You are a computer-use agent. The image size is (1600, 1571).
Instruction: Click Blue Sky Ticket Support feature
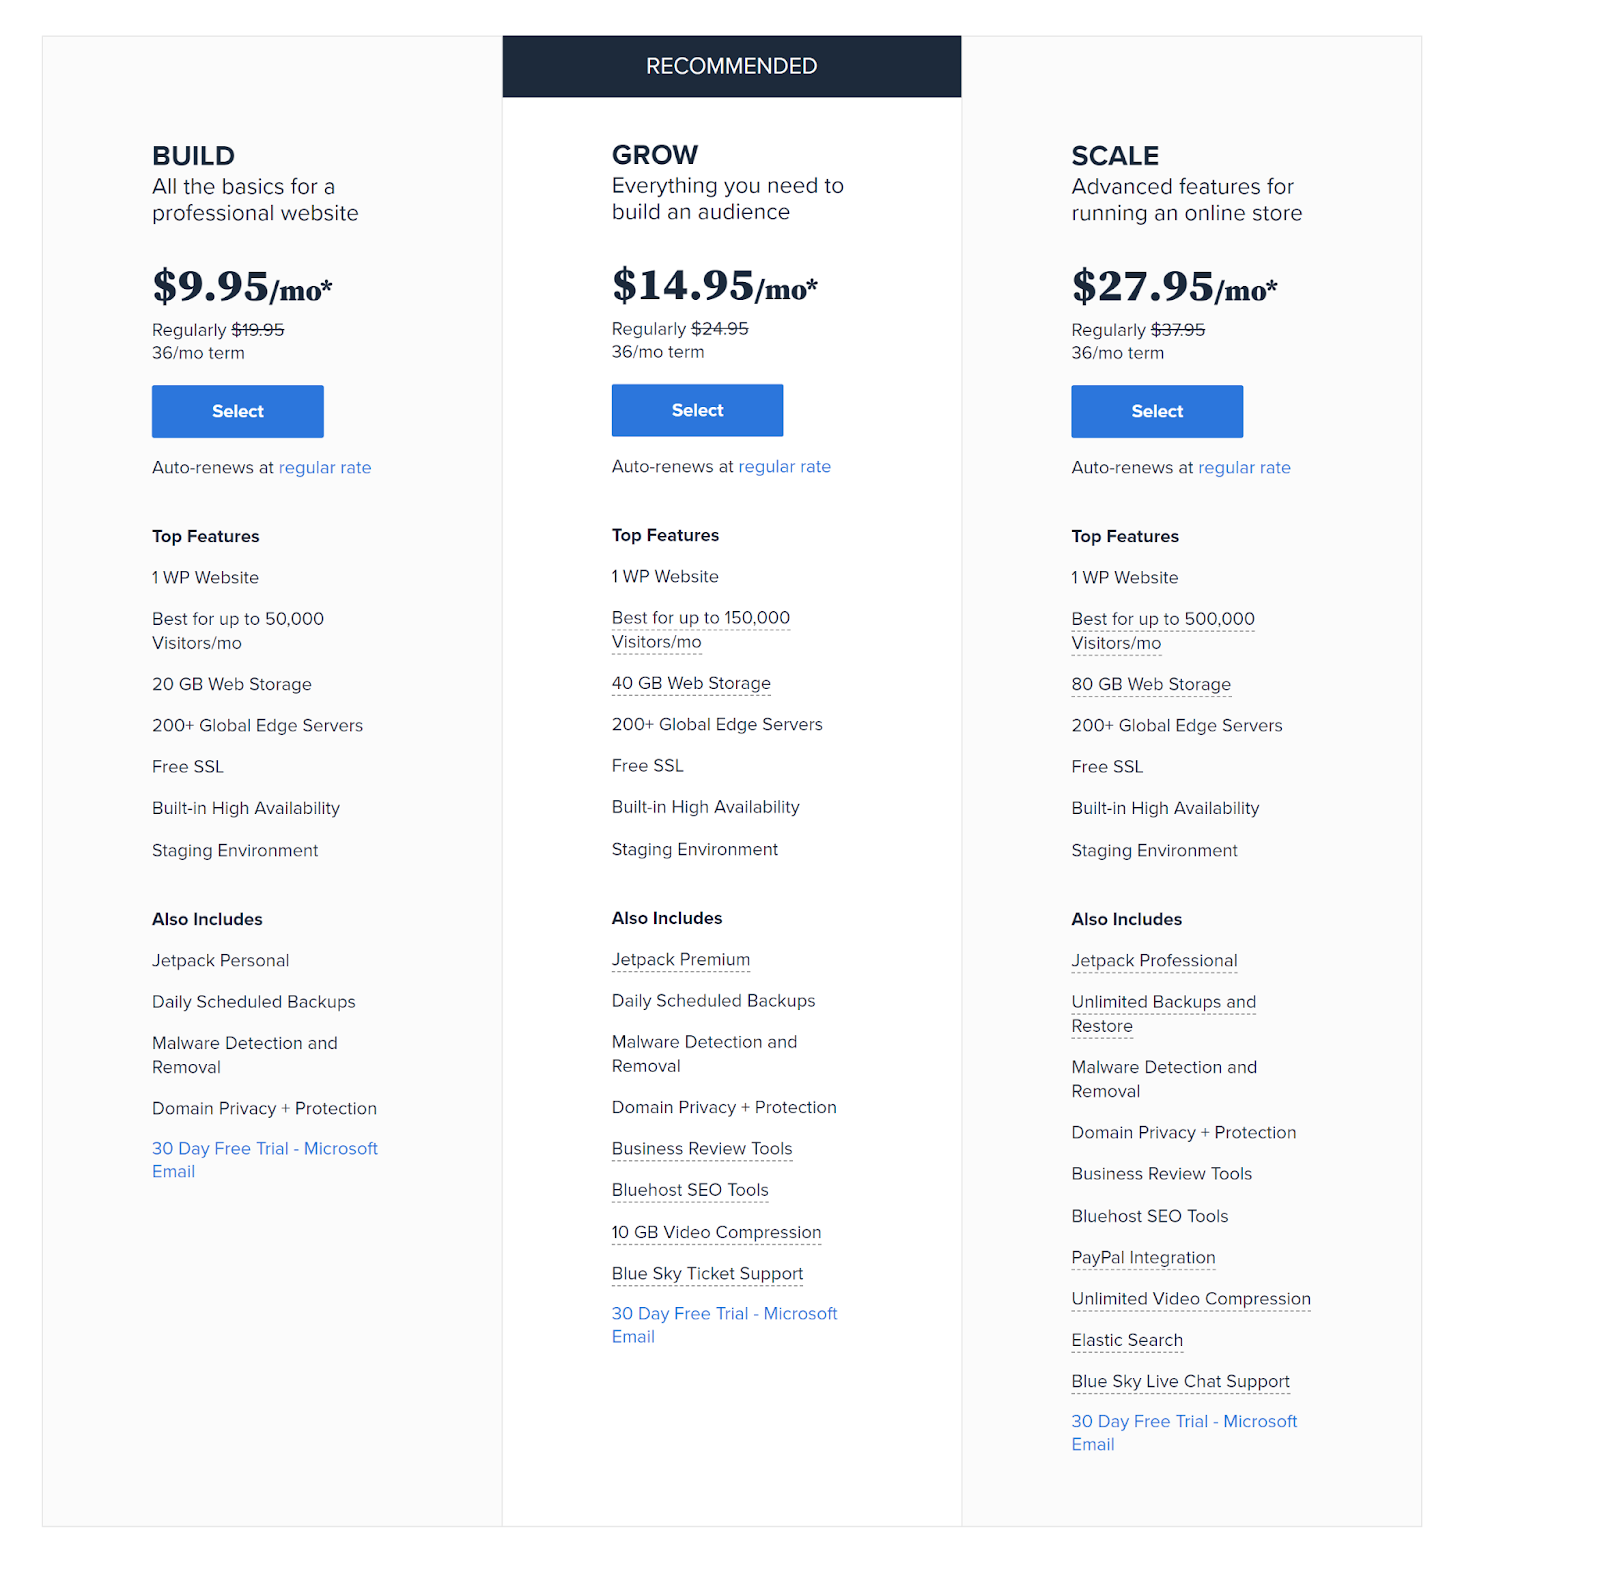click(x=708, y=1273)
